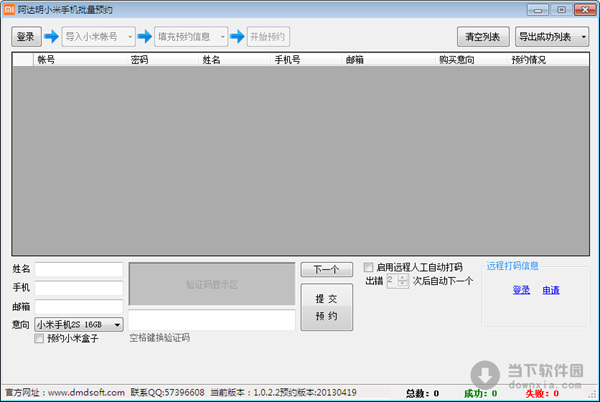Click the 当前版本 1.0.2.2 status text

(245, 393)
